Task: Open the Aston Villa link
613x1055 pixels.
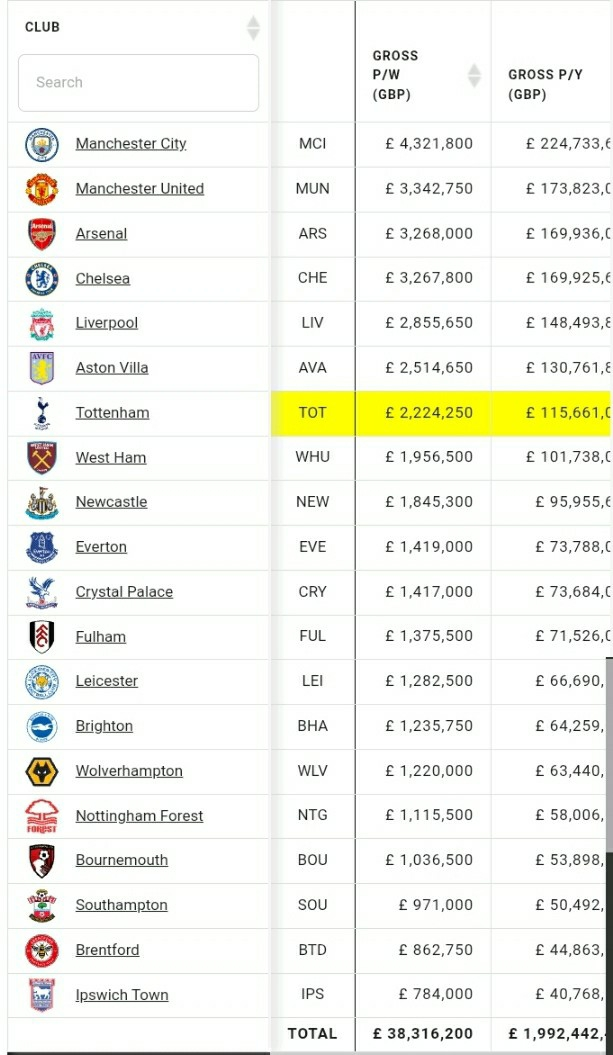Action: point(112,368)
